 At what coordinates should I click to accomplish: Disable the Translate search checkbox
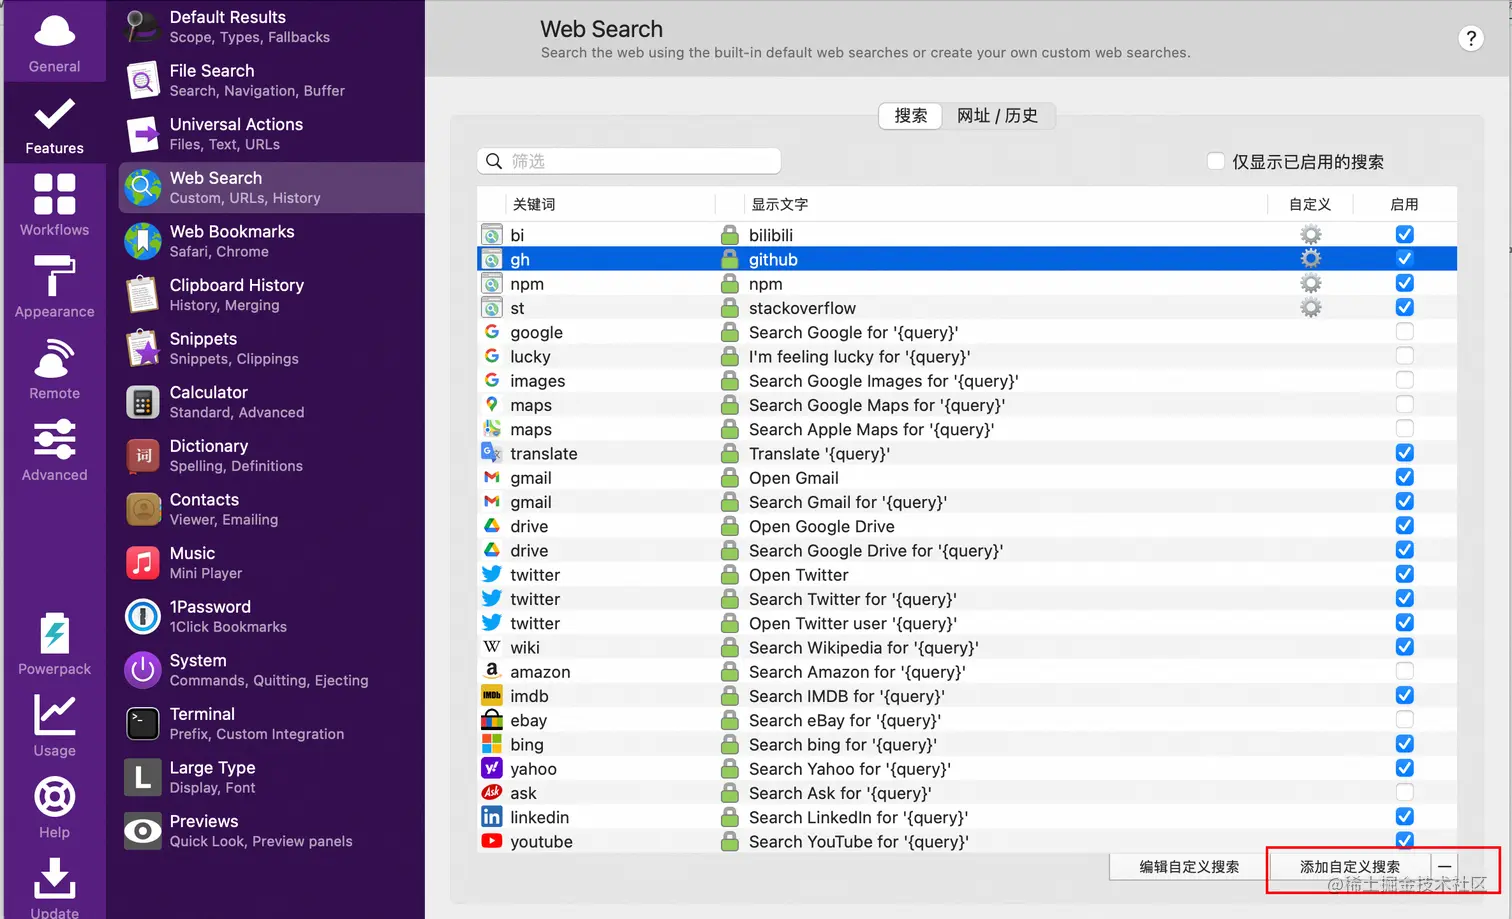click(x=1404, y=453)
